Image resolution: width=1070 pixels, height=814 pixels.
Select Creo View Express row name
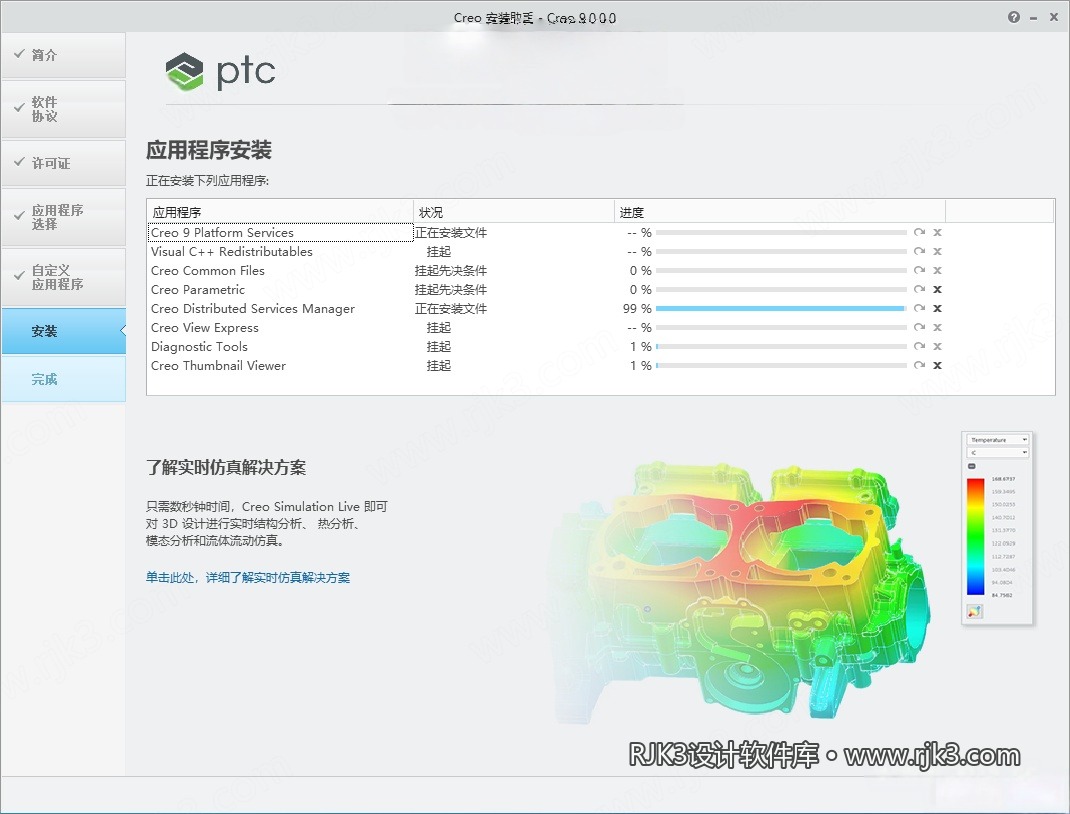tap(205, 328)
